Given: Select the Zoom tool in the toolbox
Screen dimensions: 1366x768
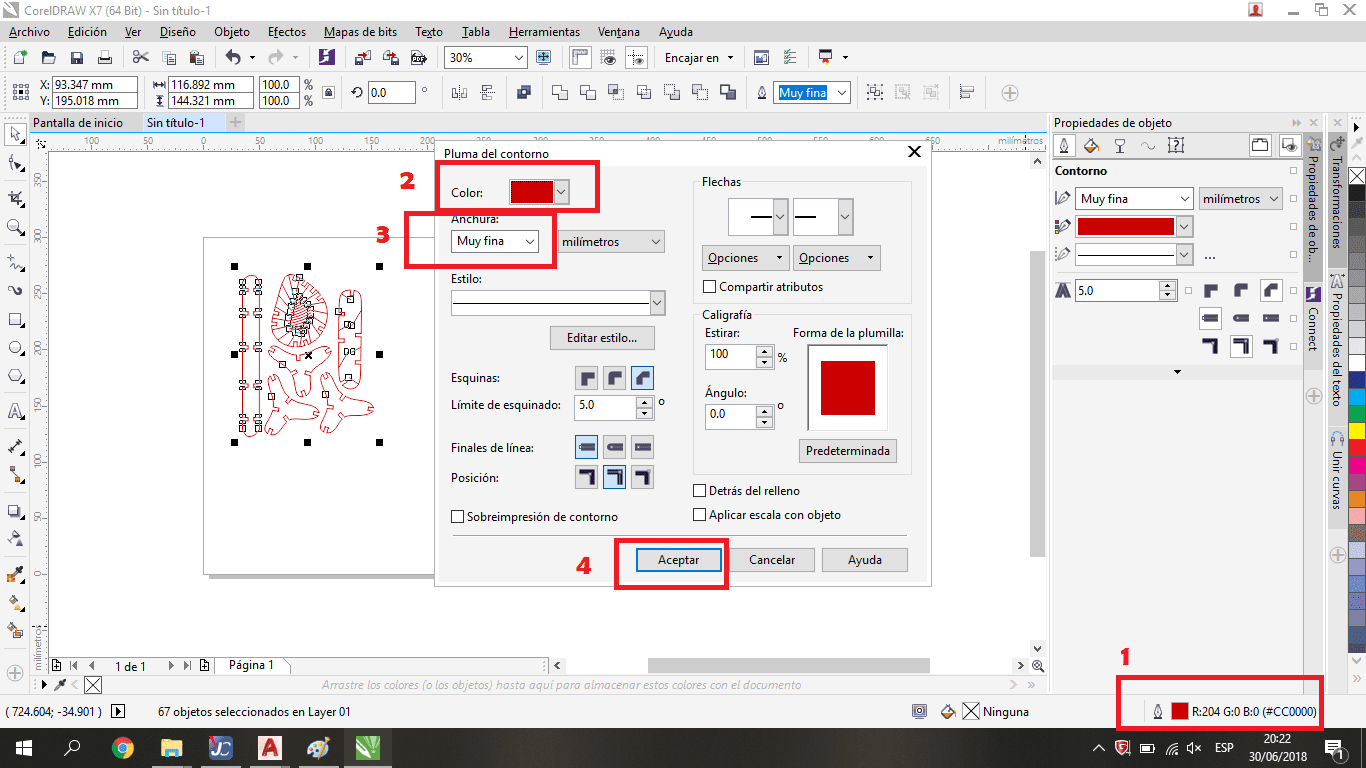Looking at the screenshot, I should [x=15, y=228].
